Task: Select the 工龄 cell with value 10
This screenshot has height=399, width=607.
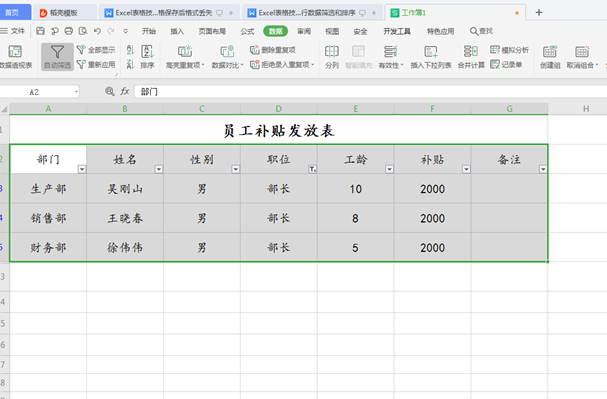Action: (356, 189)
